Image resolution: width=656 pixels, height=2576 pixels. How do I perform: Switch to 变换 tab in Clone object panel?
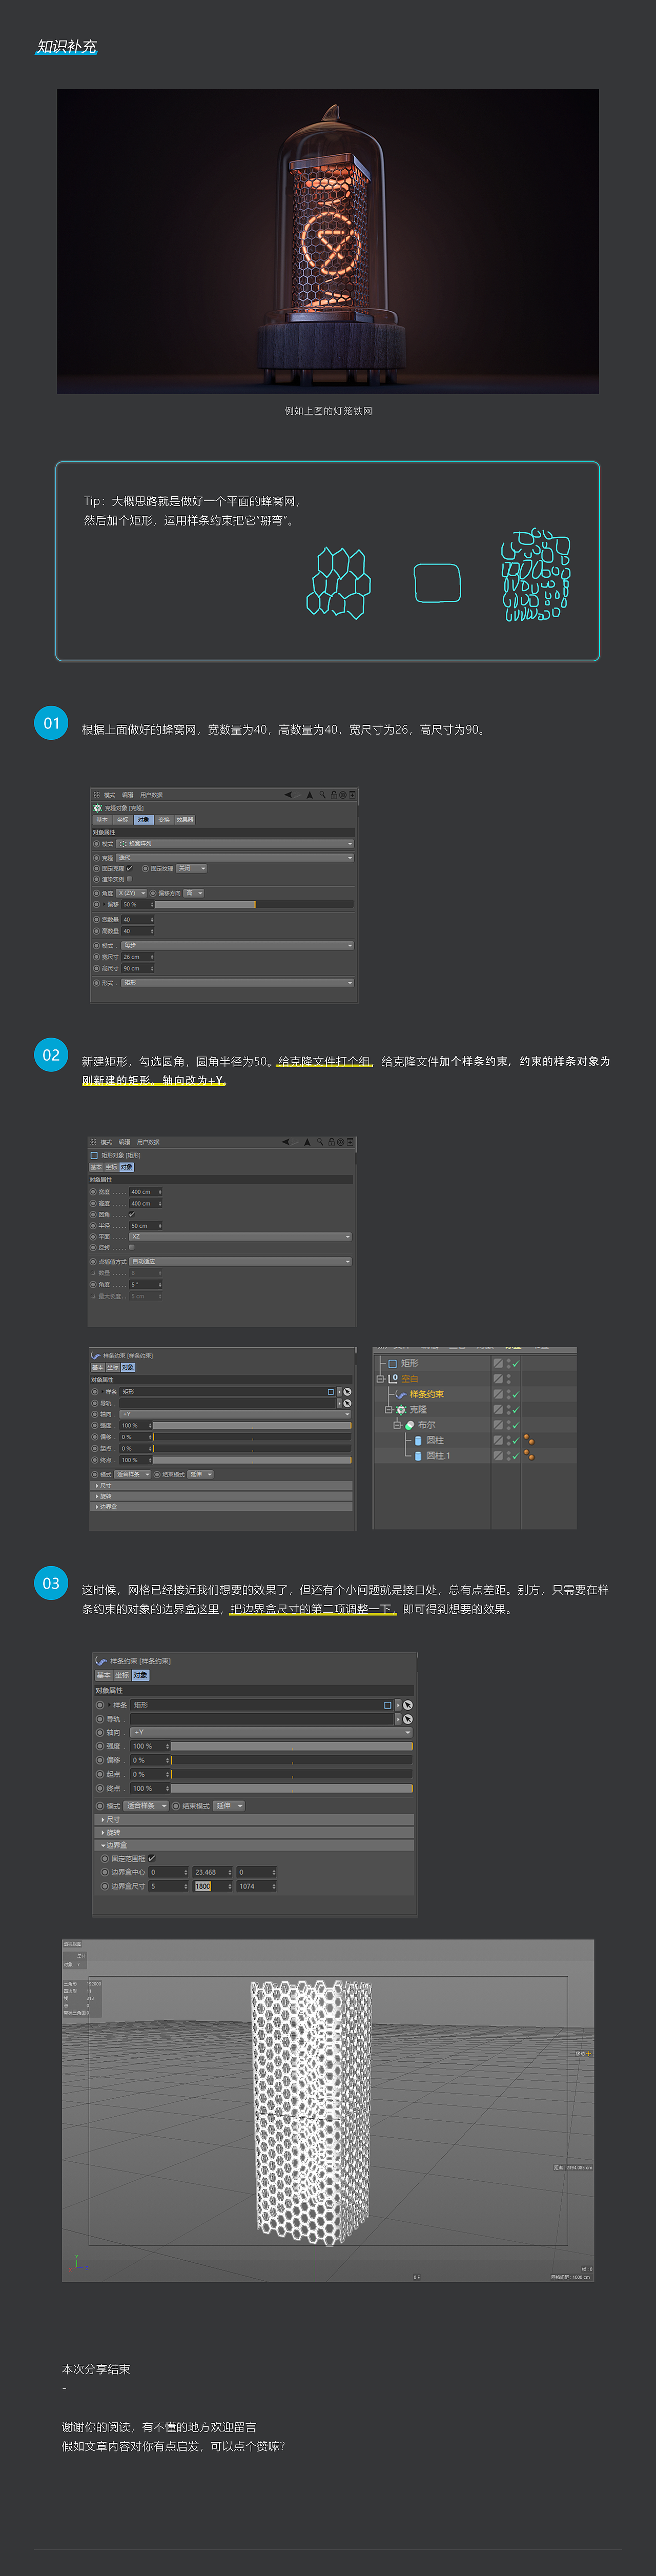[x=164, y=820]
